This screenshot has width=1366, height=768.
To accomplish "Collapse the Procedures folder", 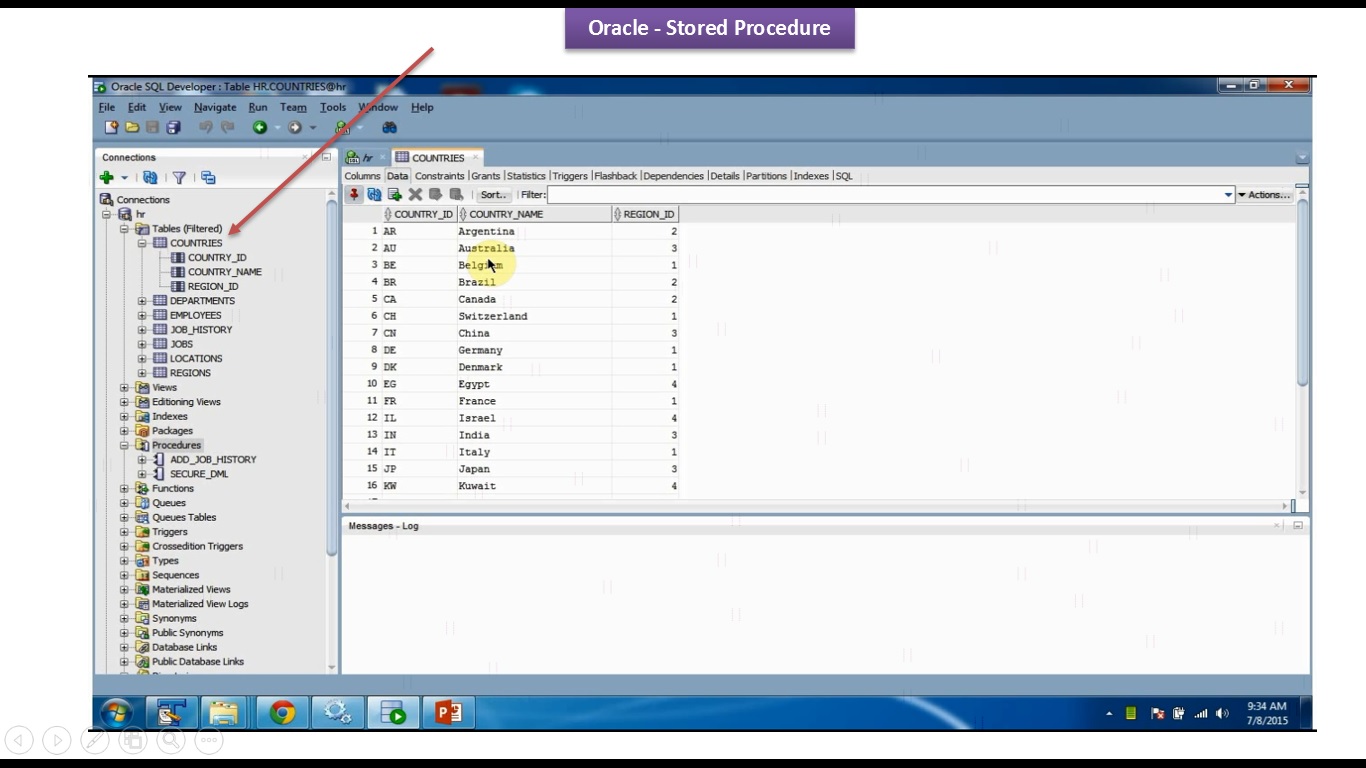I will (124, 446).
